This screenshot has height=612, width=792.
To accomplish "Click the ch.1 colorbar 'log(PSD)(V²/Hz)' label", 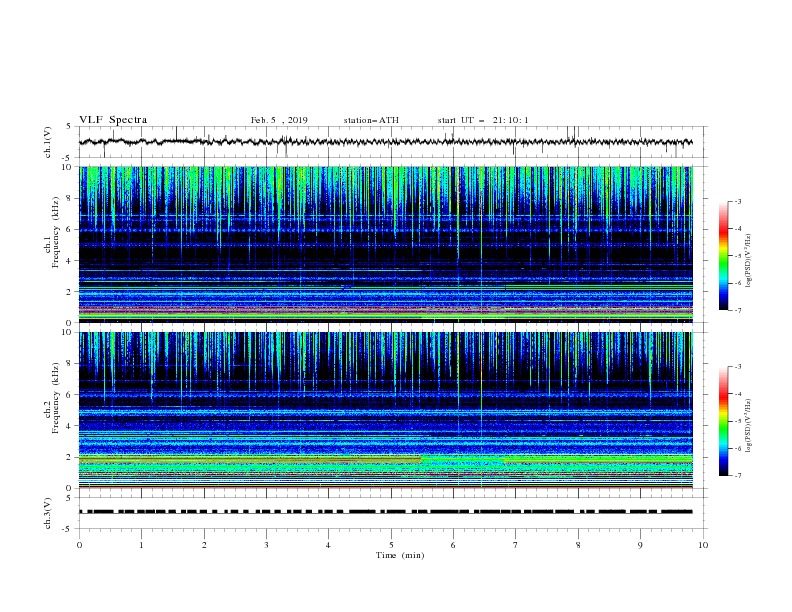I will click(749, 261).
